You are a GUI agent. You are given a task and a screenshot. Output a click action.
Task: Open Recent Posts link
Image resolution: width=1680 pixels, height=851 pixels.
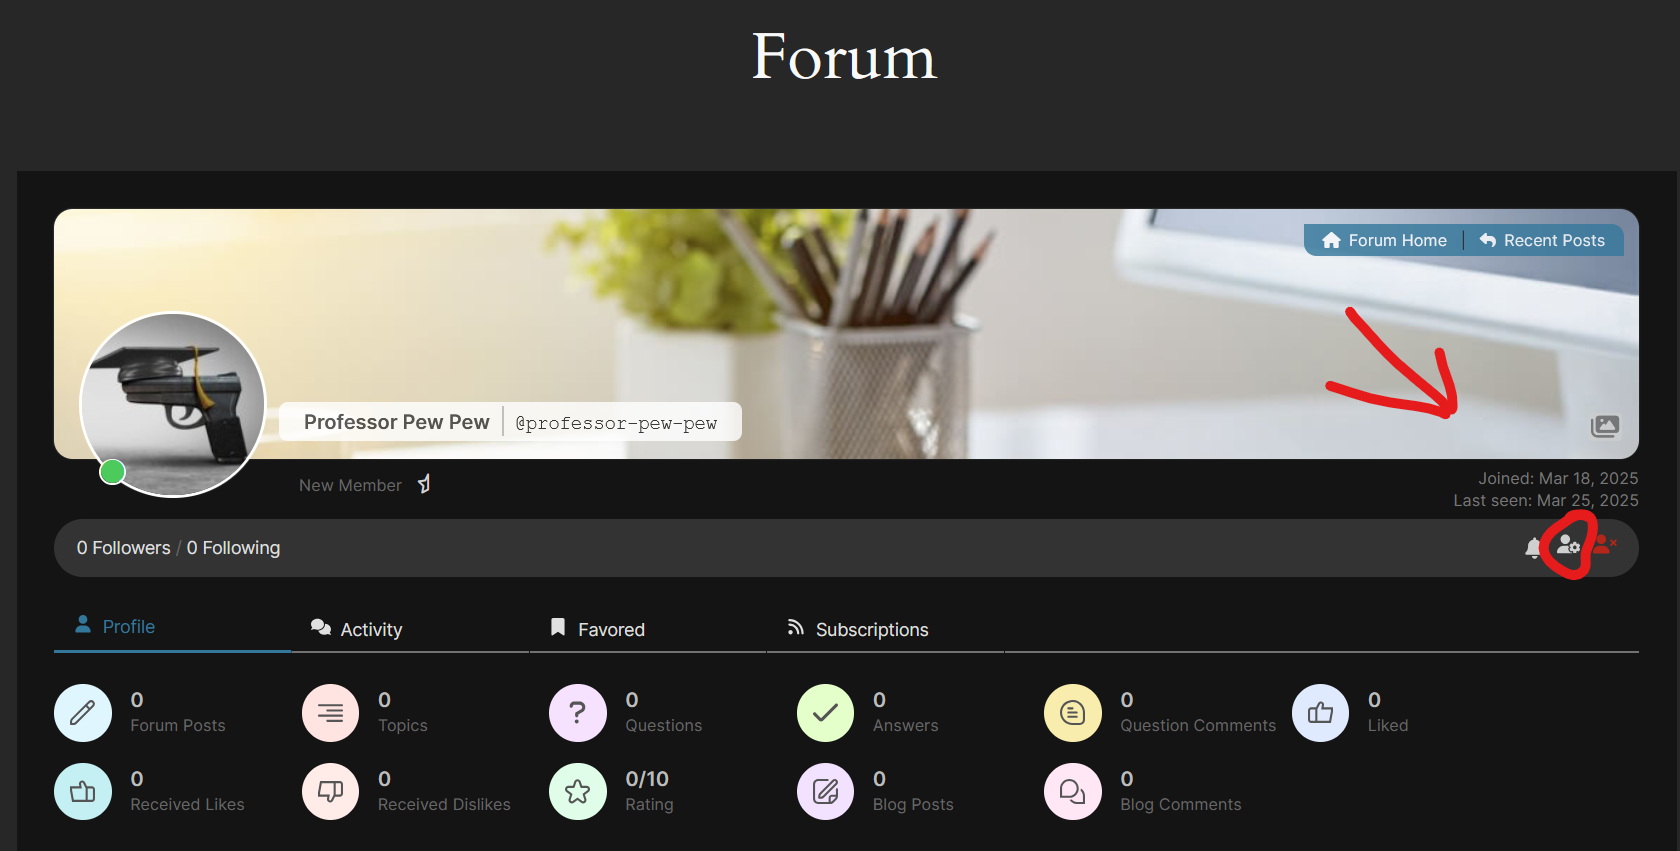[1542, 240]
